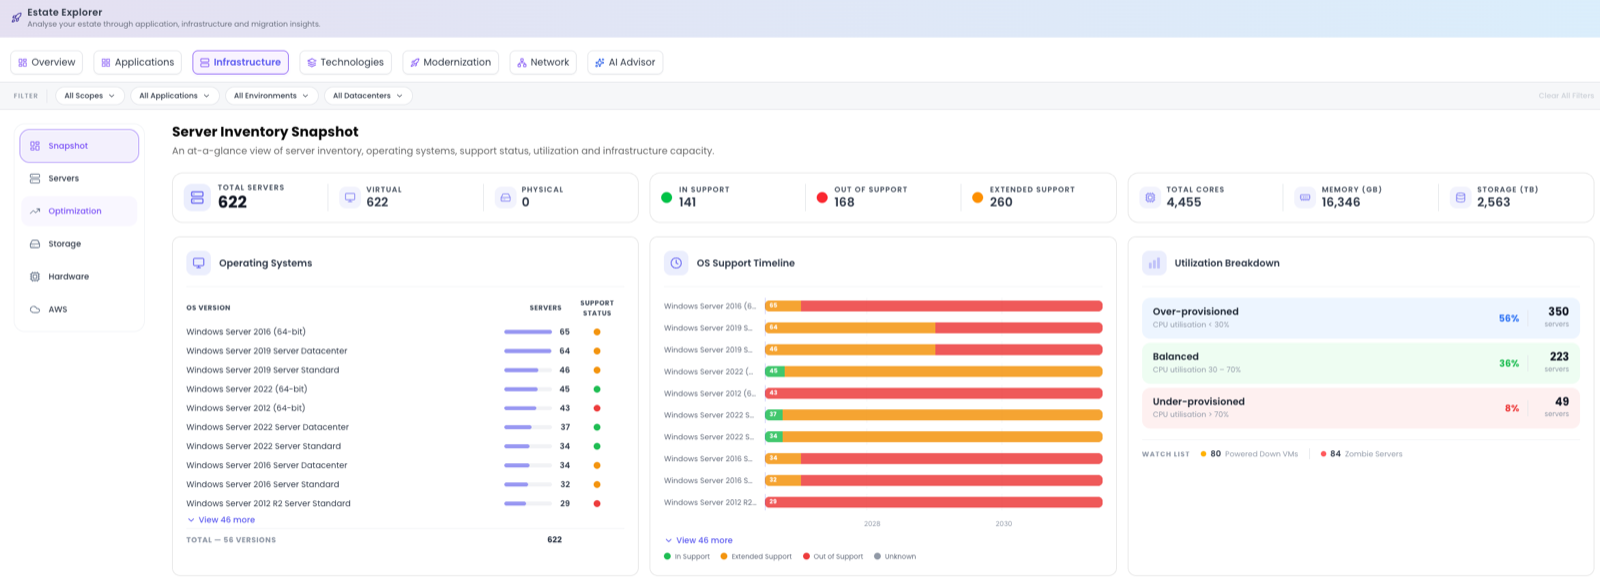The height and width of the screenshot is (582, 1600).
Task: Open Storage in the sidebar
Action: point(79,244)
